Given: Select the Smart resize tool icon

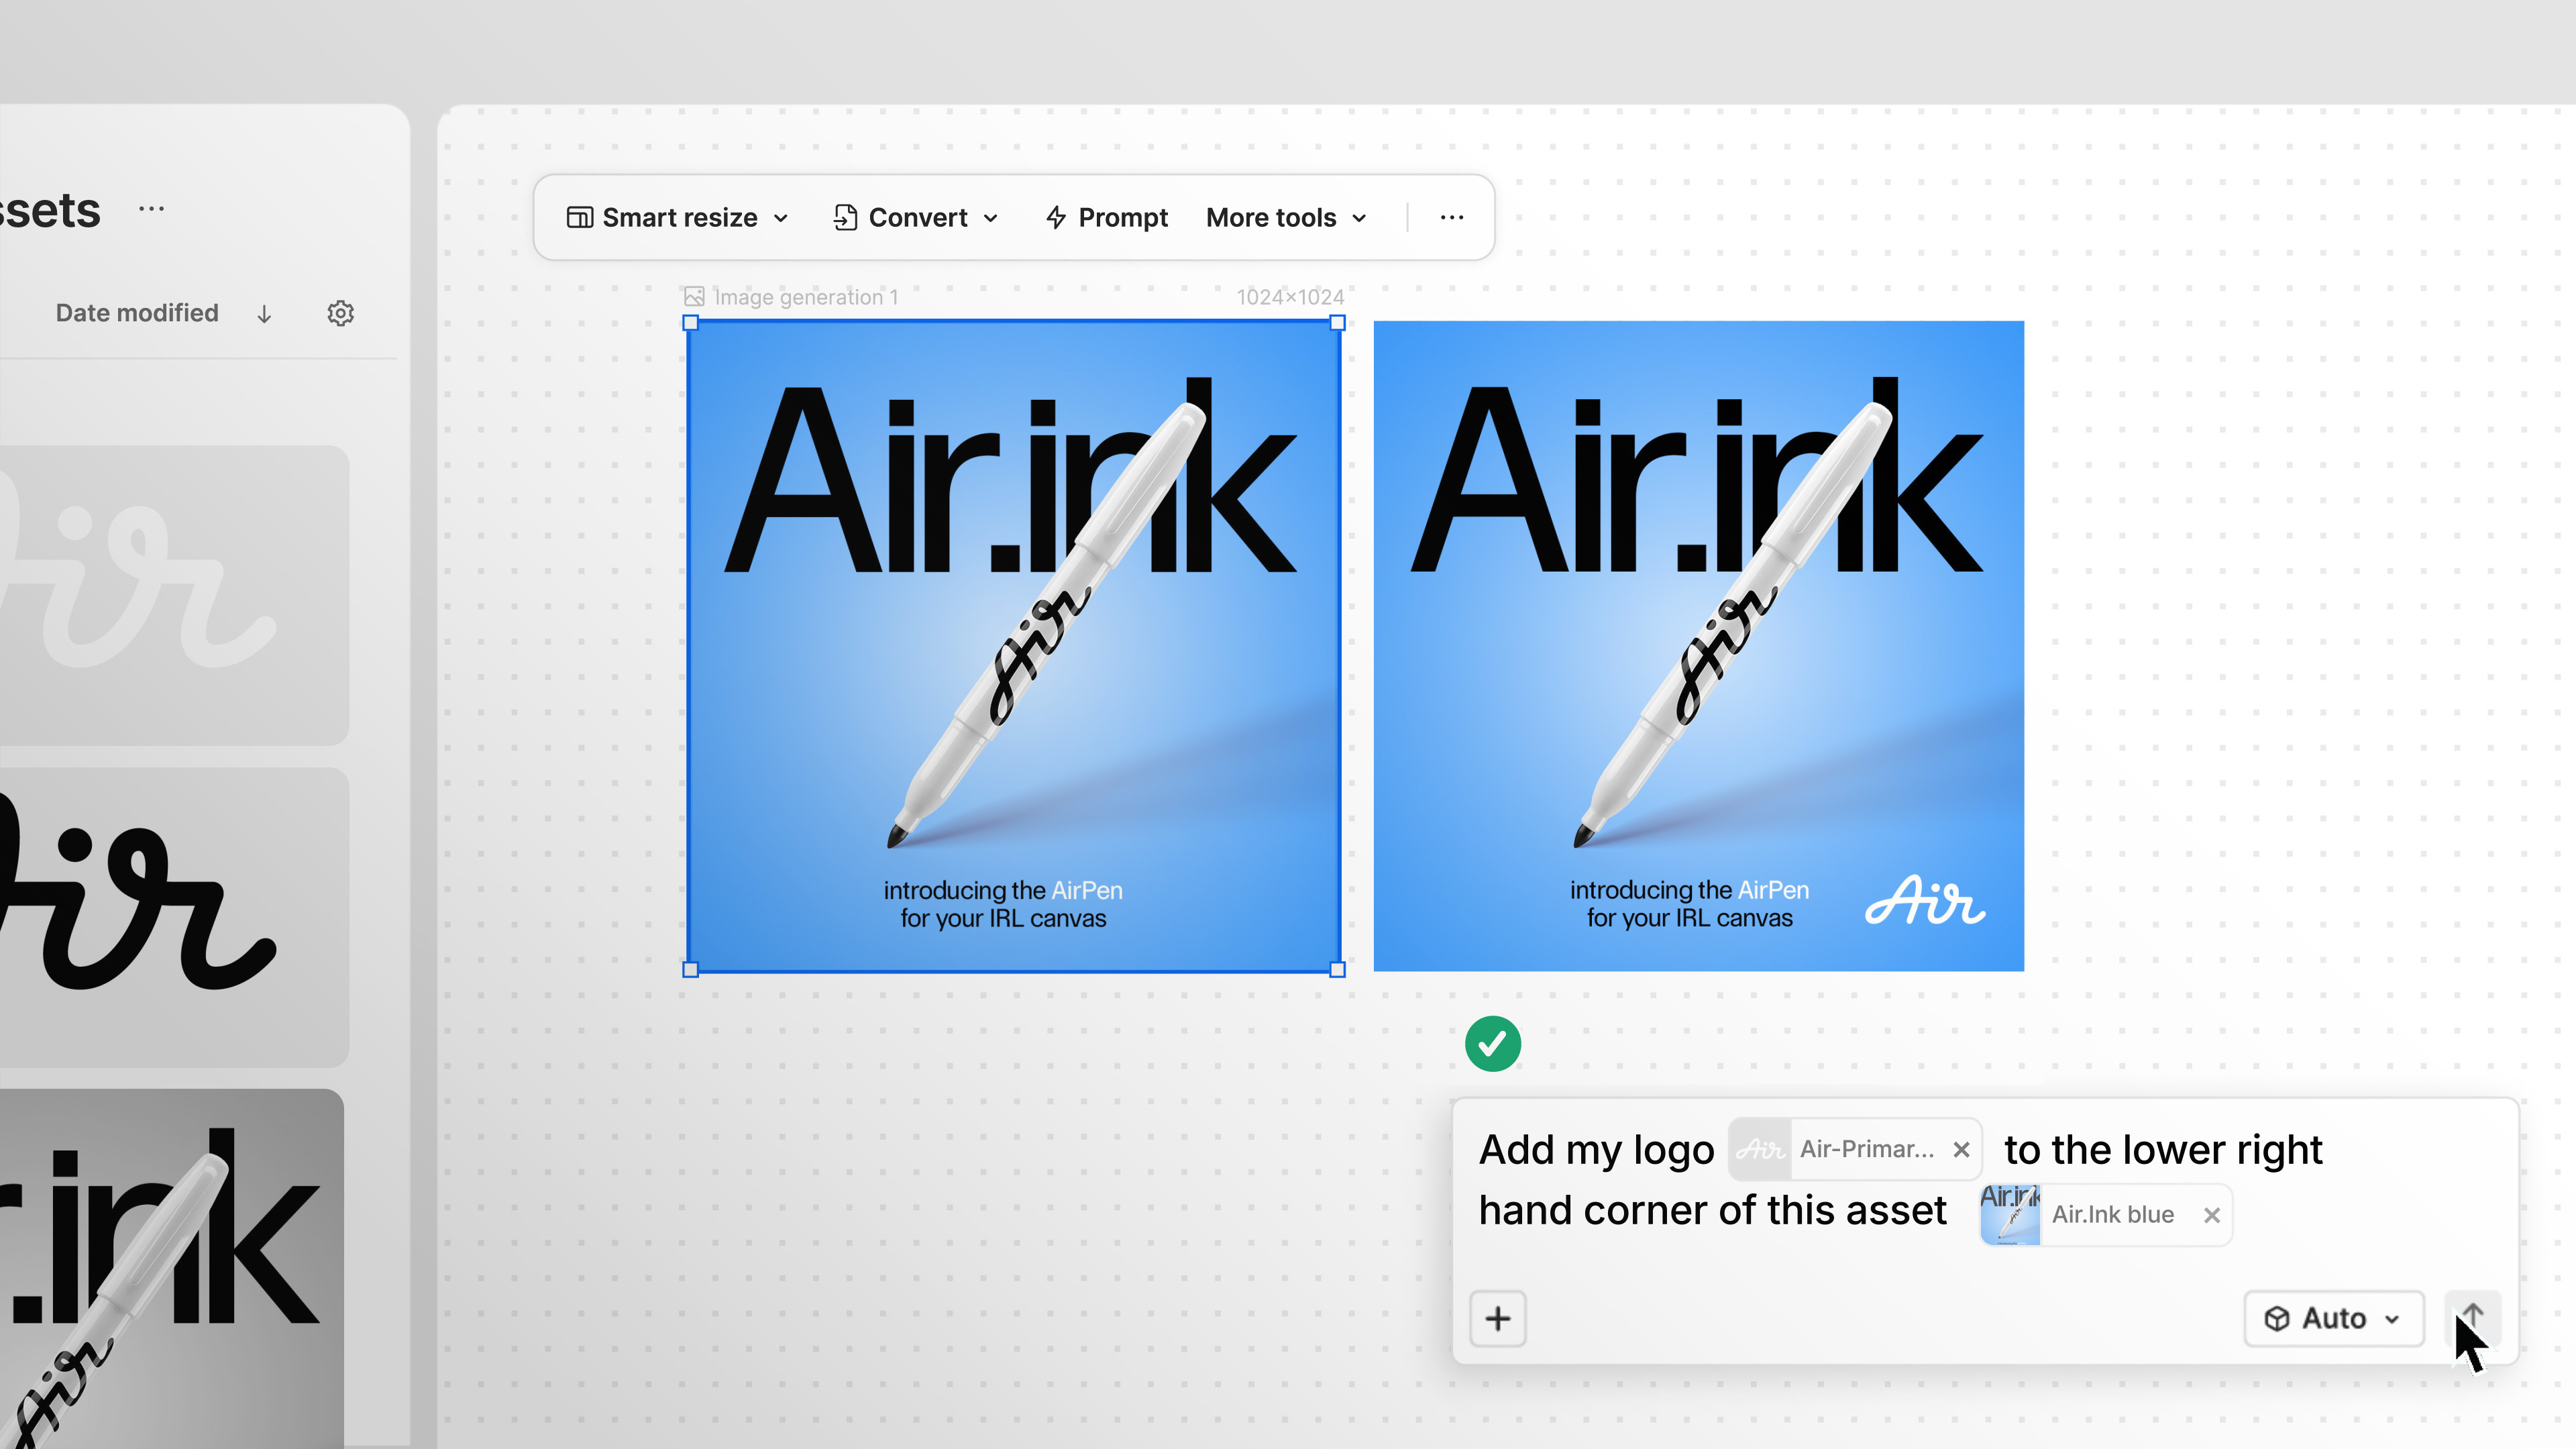Looking at the screenshot, I should pos(581,217).
